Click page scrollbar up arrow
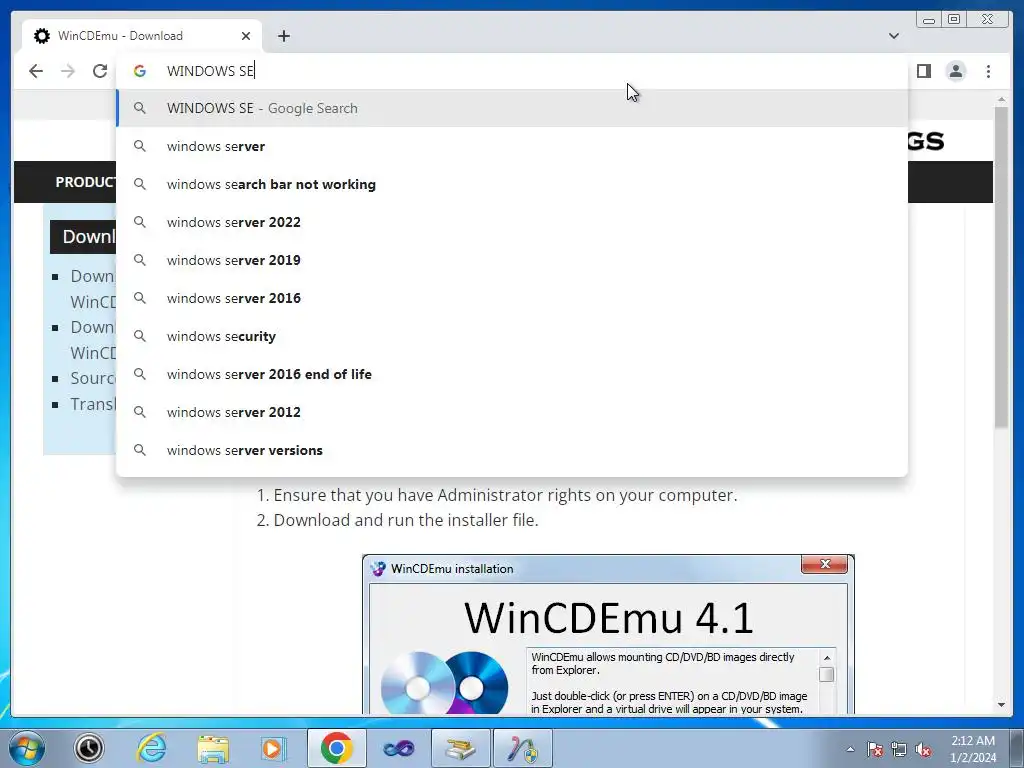Image resolution: width=1024 pixels, height=768 pixels. (x=1001, y=100)
